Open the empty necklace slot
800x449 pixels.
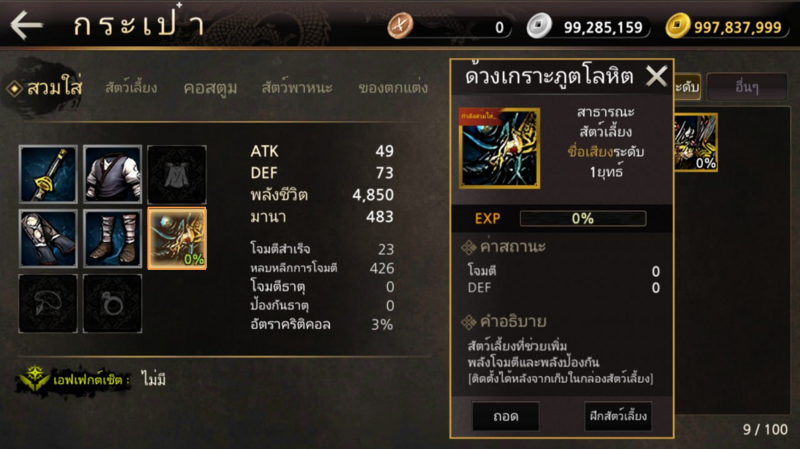[x=48, y=304]
